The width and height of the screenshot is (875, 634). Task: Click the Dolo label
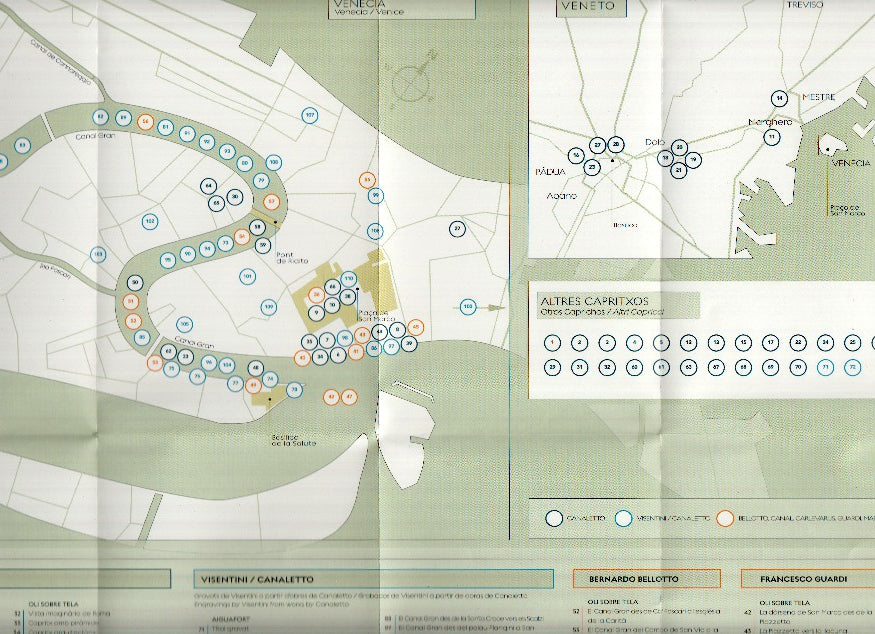(x=655, y=142)
